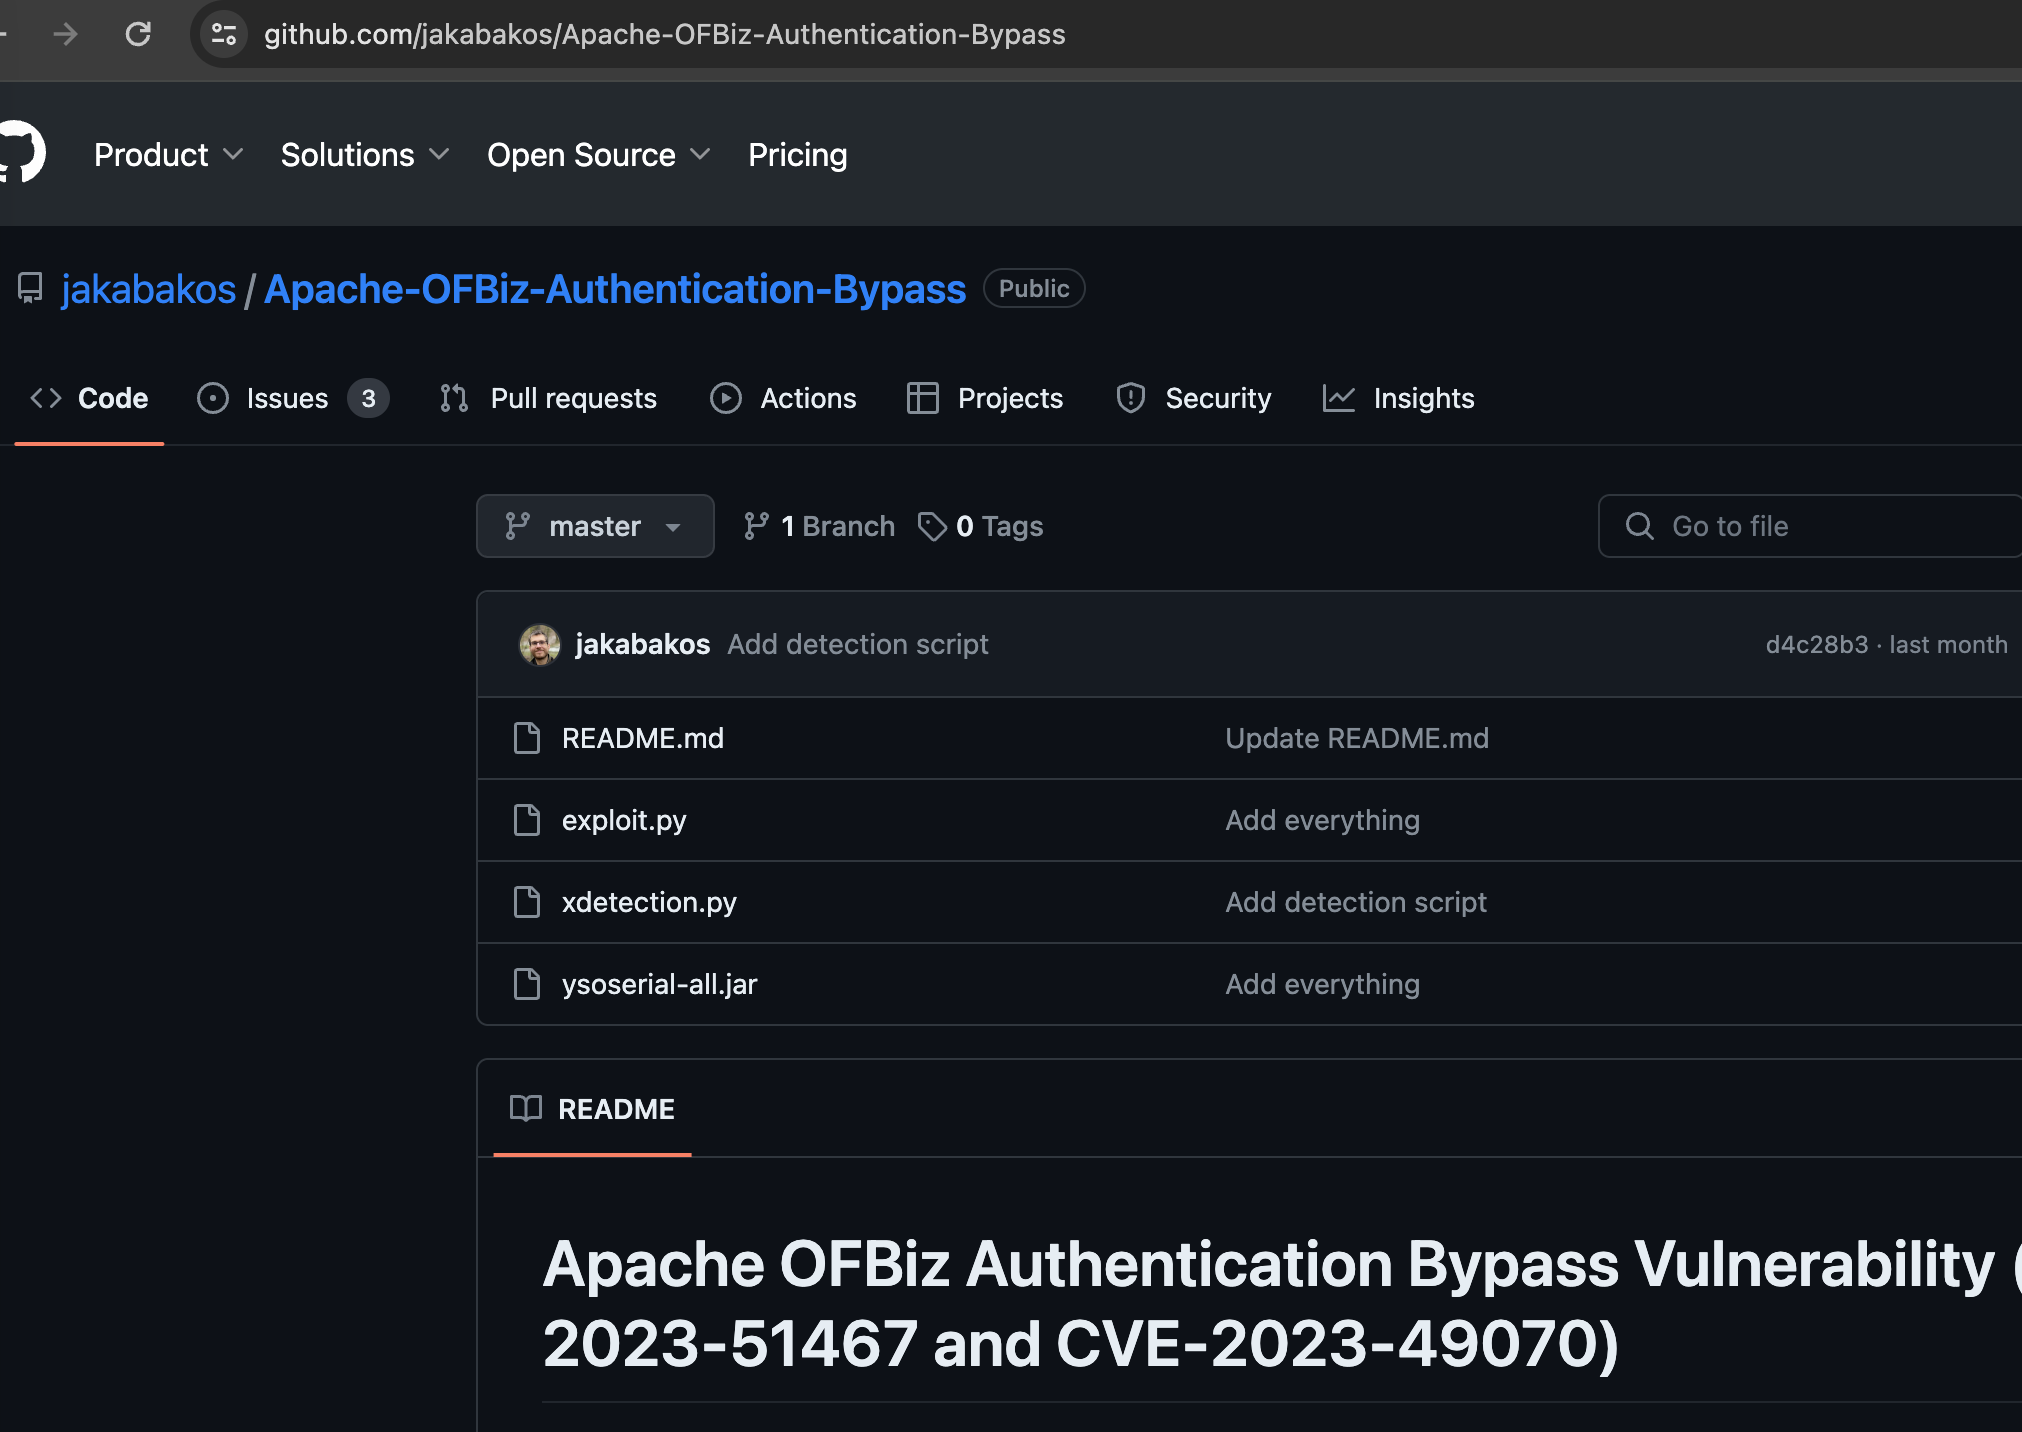Viewport: 2022px width, 1432px height.
Task: Open commit hash d4c28b3
Action: pyautogui.click(x=1816, y=644)
